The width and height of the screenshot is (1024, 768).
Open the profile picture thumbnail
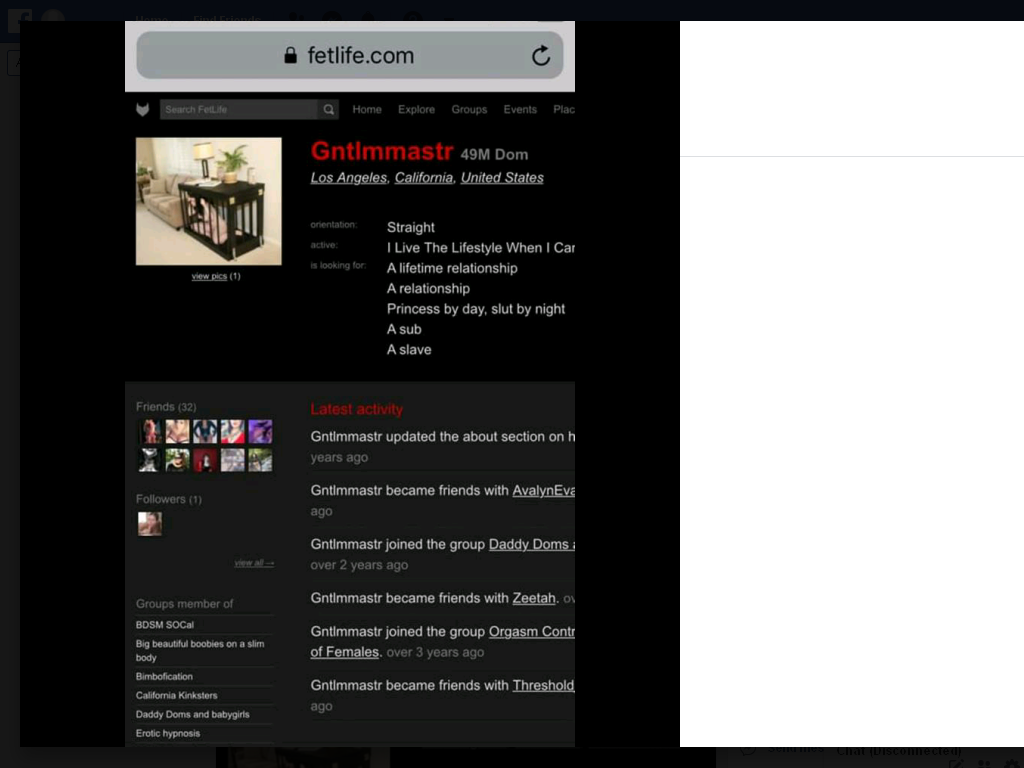pos(209,201)
